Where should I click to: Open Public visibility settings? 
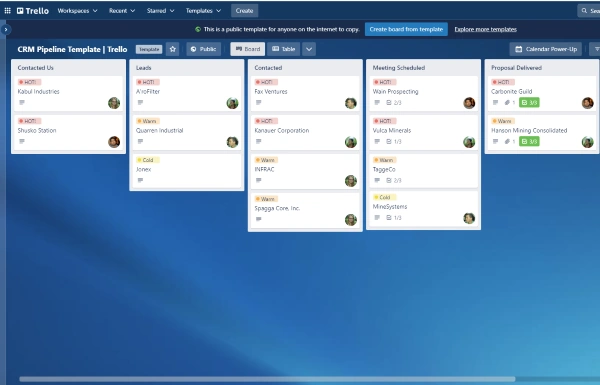point(204,49)
